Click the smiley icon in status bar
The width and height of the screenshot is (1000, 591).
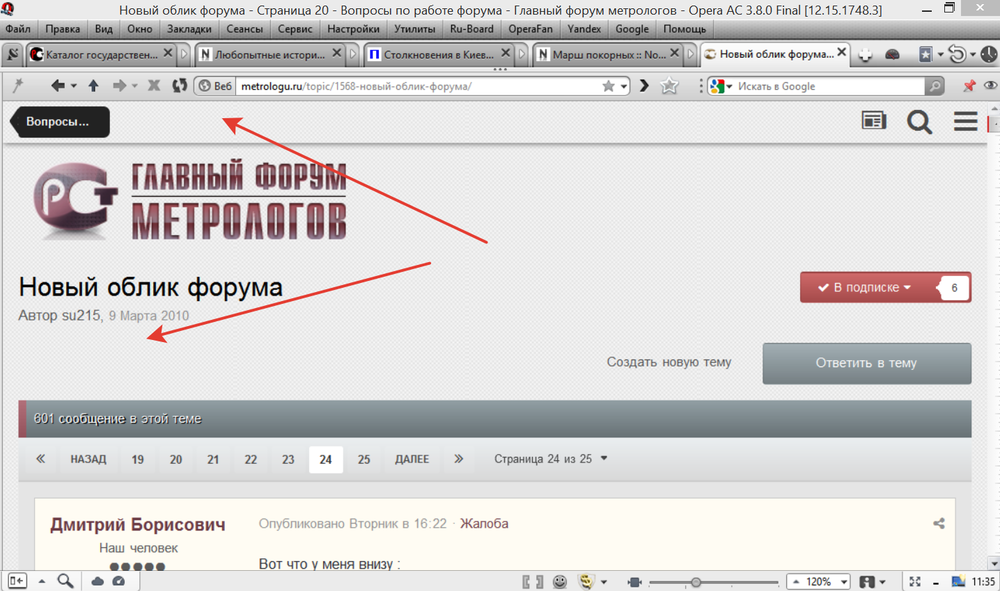560,581
